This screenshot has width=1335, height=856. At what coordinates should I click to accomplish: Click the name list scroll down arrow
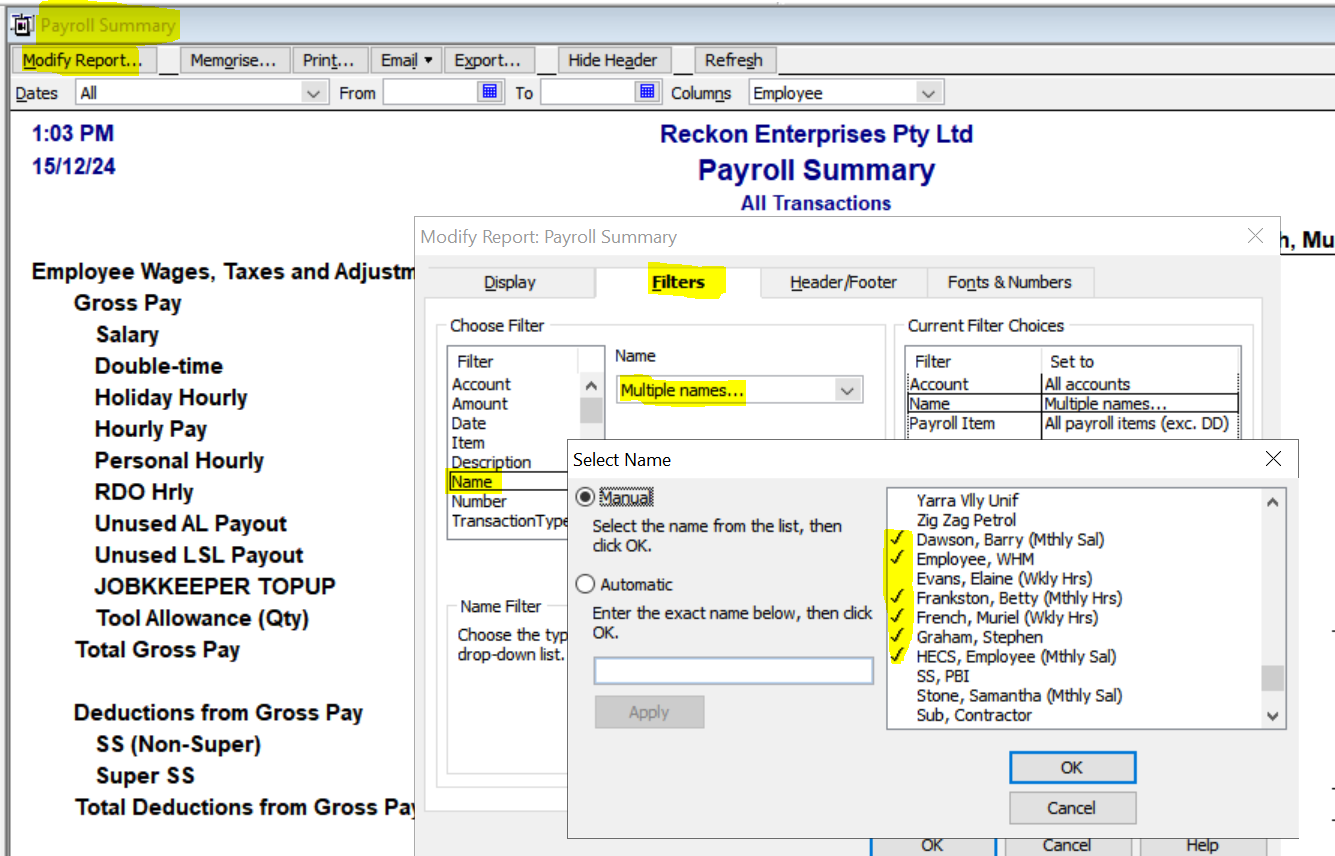(x=1272, y=715)
